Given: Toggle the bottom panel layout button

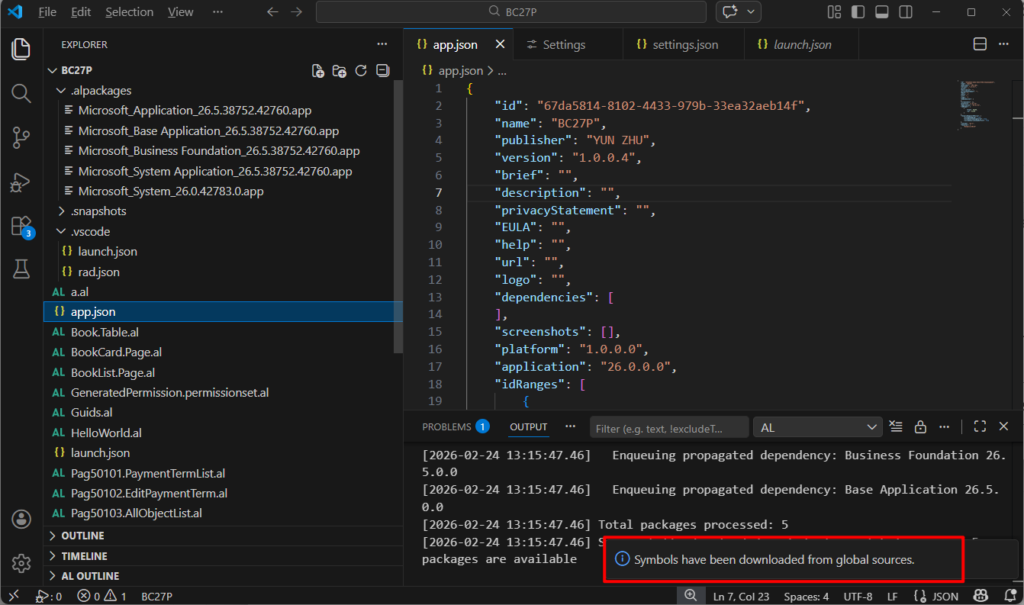Looking at the screenshot, I should pyautogui.click(x=881, y=12).
